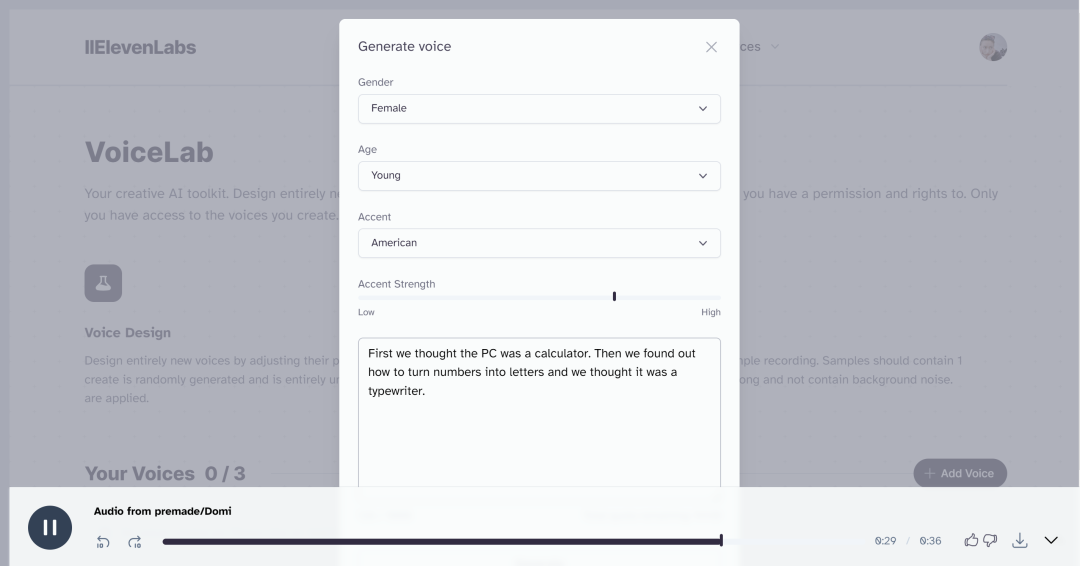Open the user profile avatar
Screen dimensions: 1080x566
pos(993,47)
